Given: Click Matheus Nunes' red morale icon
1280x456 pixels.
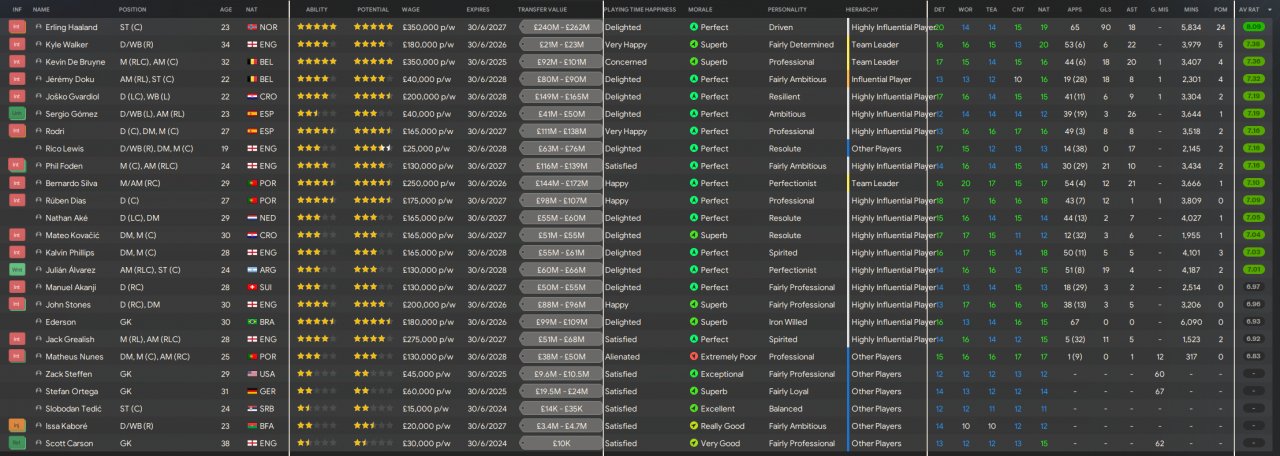Looking at the screenshot, I should point(694,357).
